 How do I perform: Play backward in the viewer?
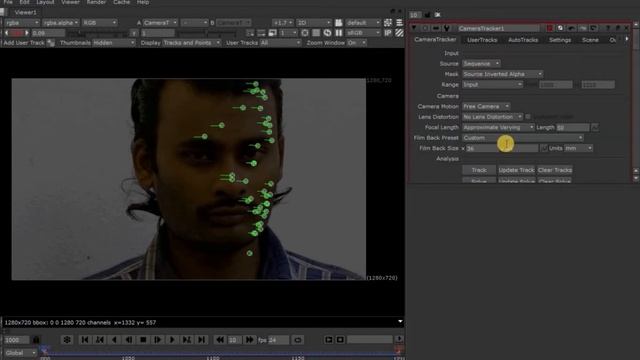114,340
